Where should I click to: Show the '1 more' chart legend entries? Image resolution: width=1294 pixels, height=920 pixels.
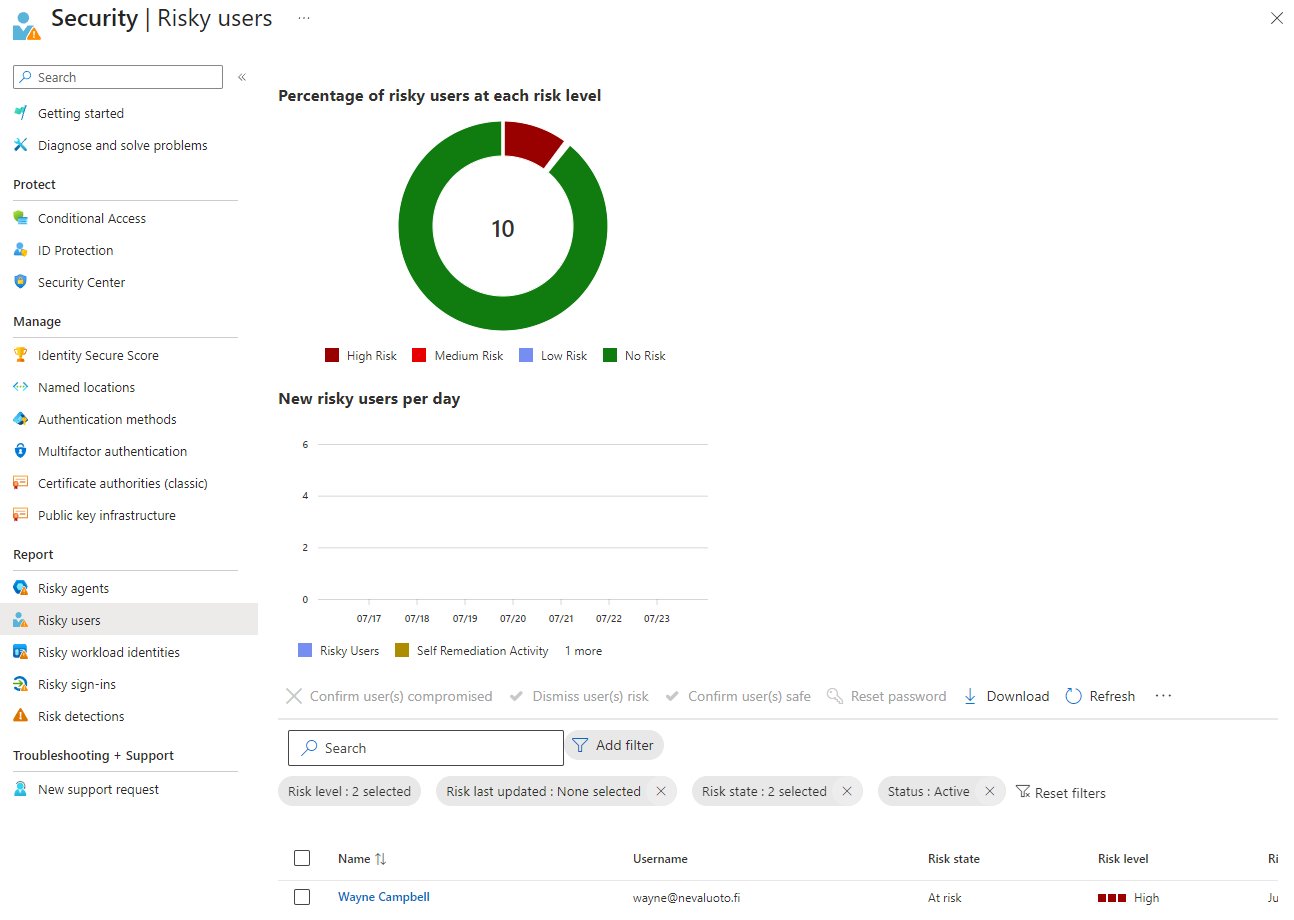point(583,651)
